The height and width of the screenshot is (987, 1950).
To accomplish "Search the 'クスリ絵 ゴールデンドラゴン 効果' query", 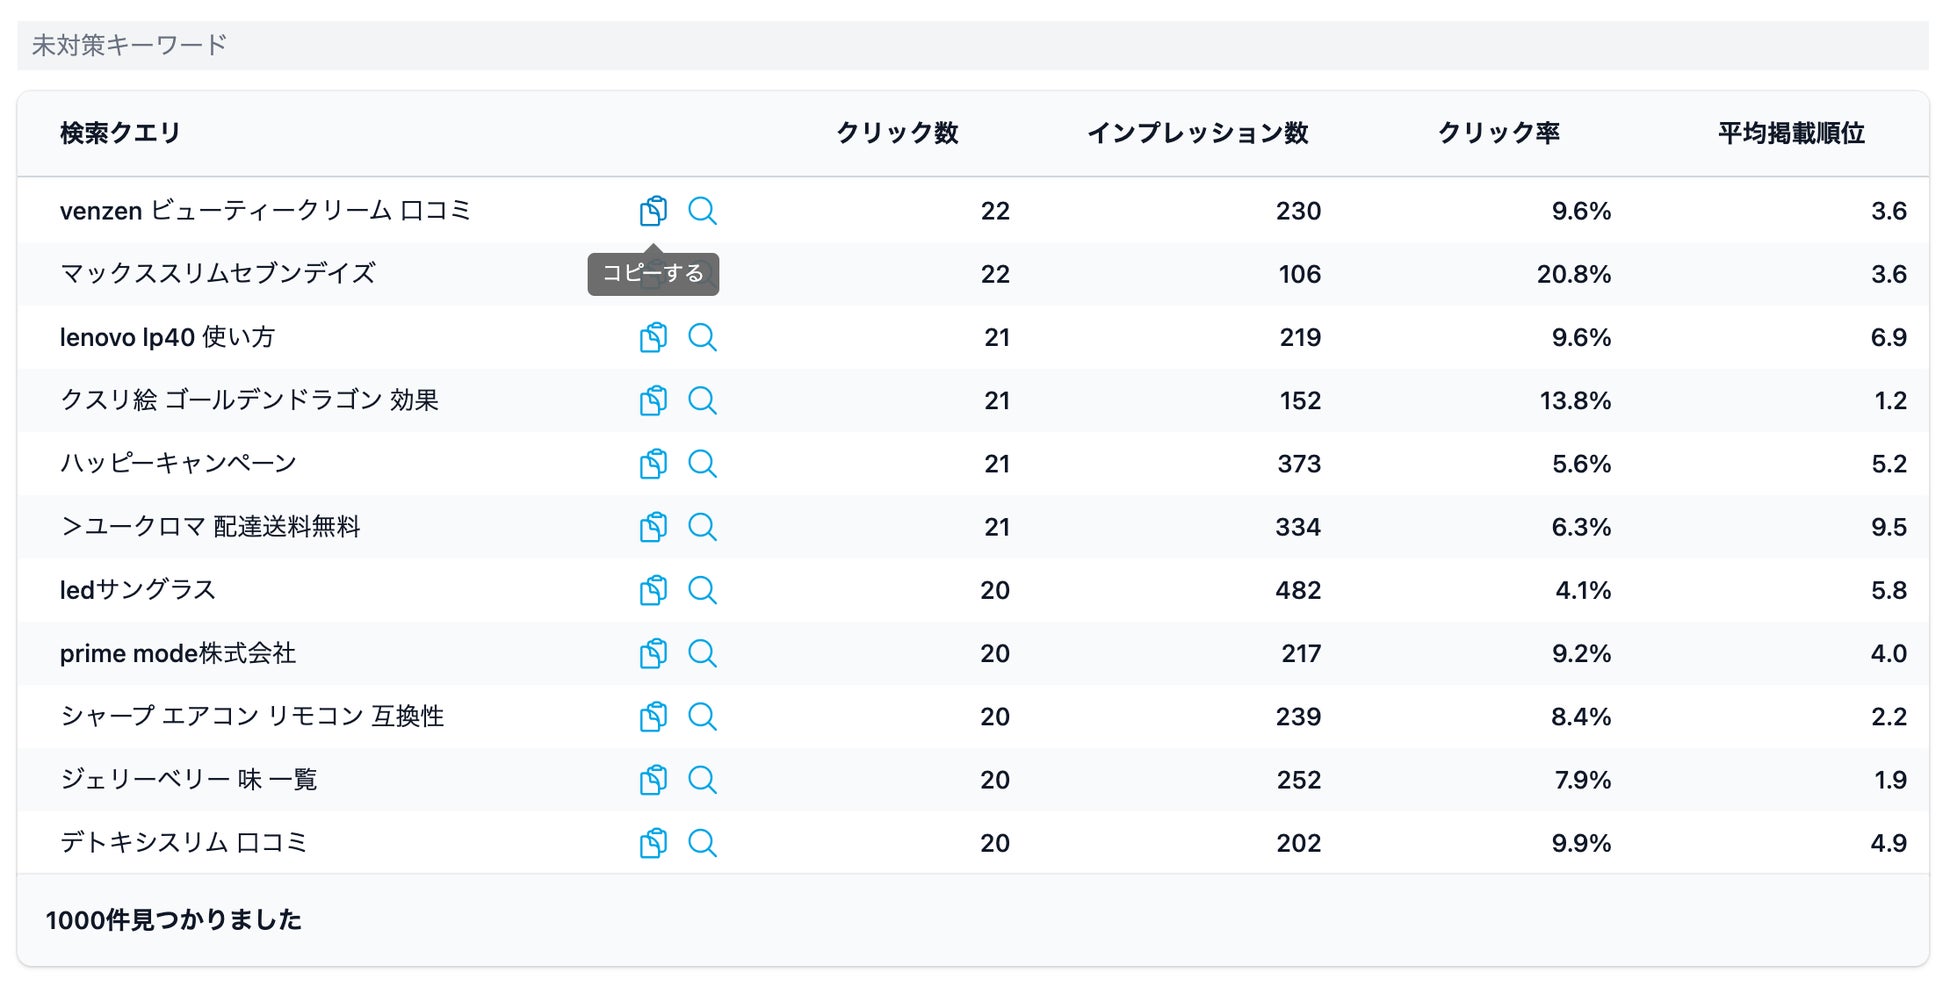I will (x=702, y=401).
